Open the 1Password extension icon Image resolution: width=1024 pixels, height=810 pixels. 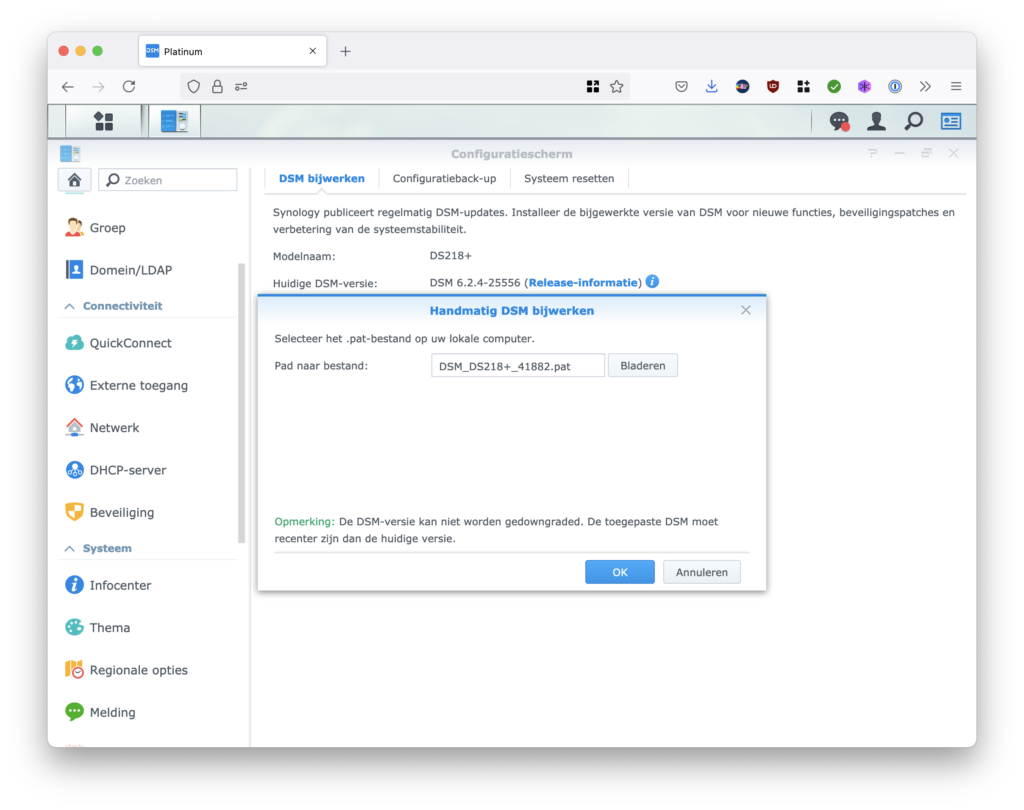tap(895, 86)
